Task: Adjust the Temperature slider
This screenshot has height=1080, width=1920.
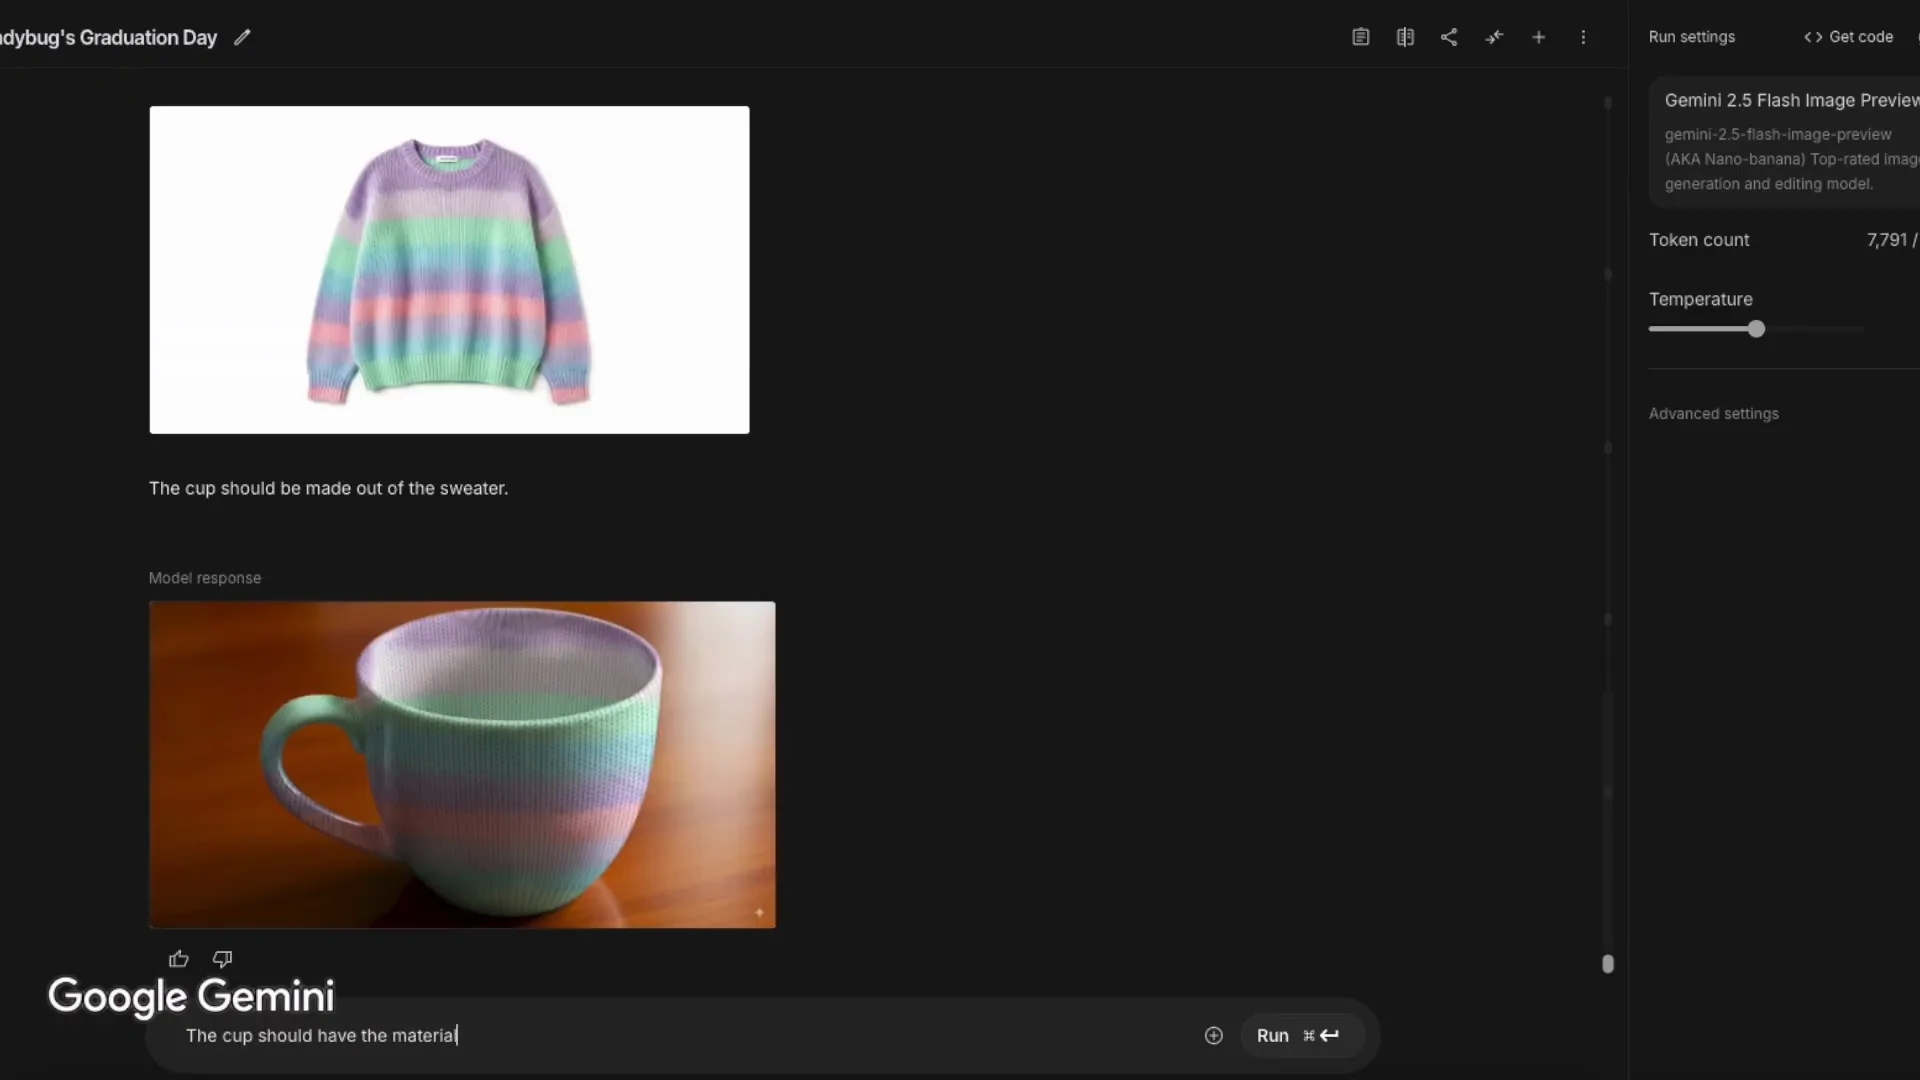Action: pos(1756,328)
